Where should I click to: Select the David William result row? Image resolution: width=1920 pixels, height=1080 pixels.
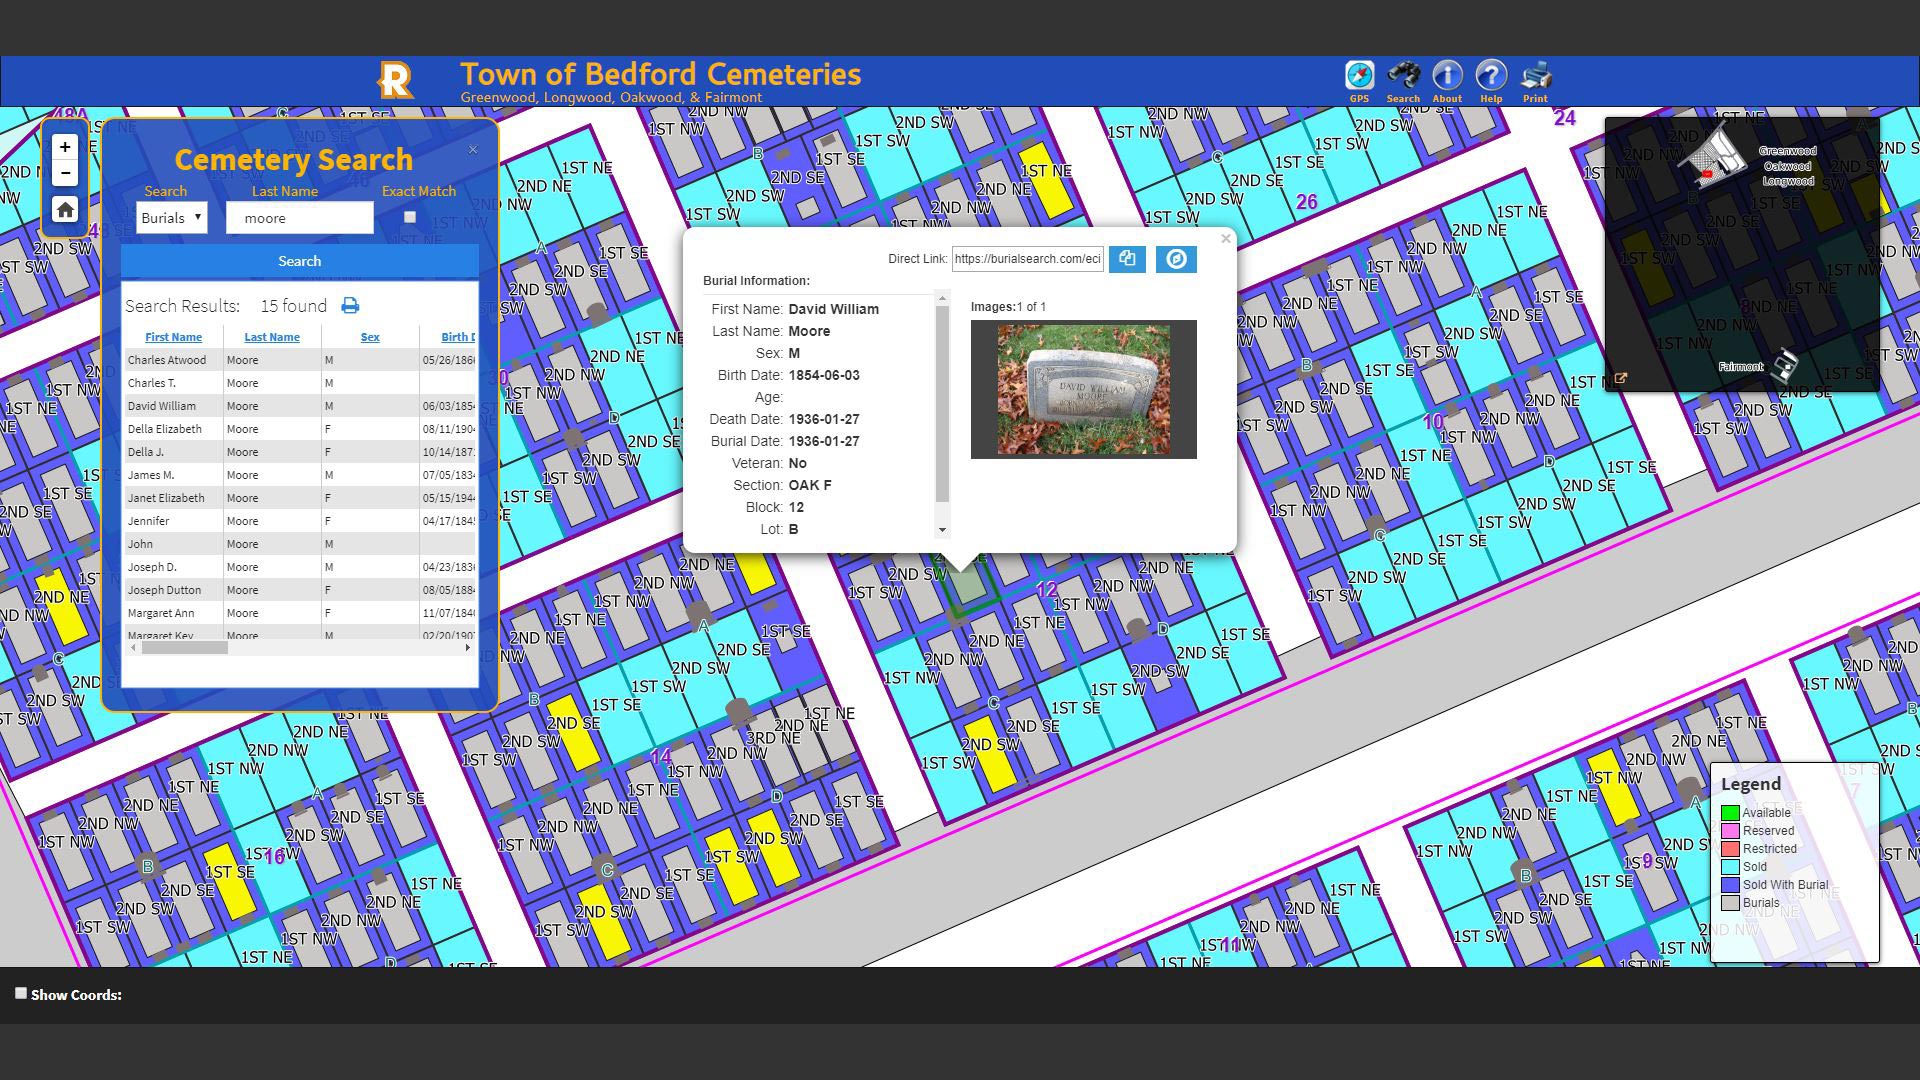pyautogui.click(x=300, y=406)
